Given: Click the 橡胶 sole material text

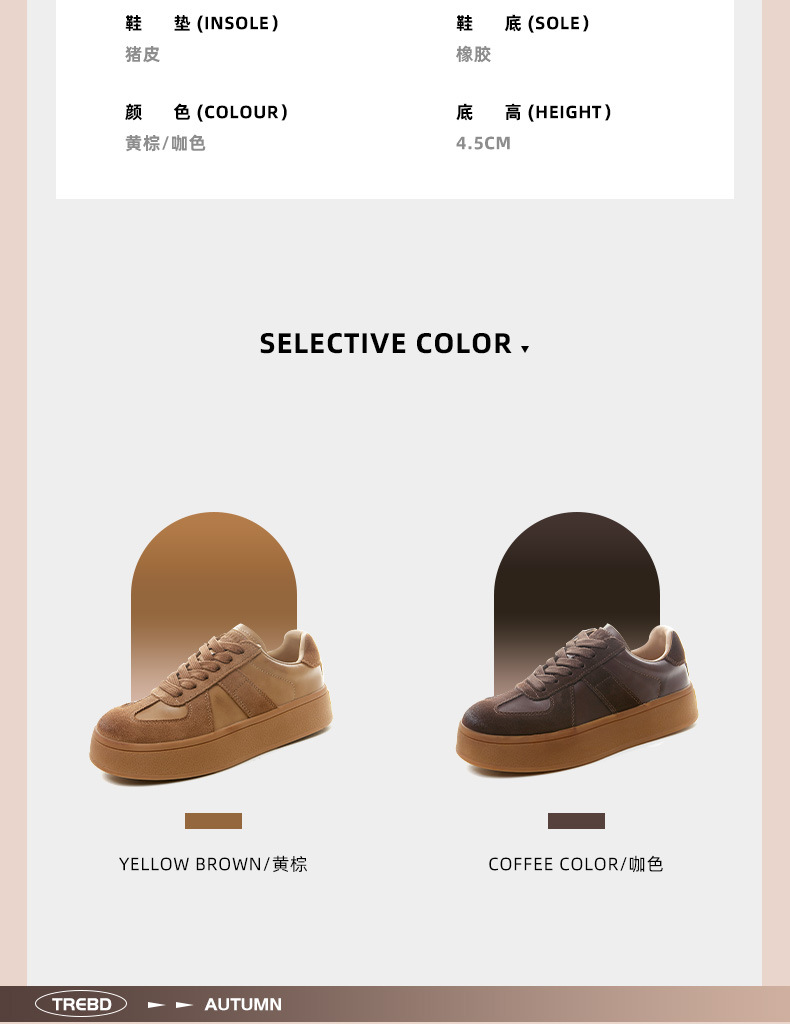Looking at the screenshot, I should point(473,54).
